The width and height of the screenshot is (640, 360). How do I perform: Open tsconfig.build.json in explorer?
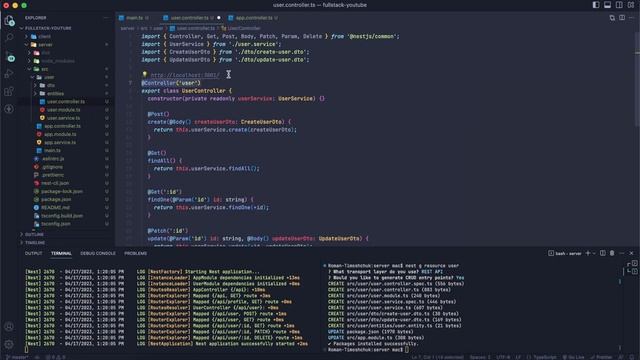tap(62, 216)
